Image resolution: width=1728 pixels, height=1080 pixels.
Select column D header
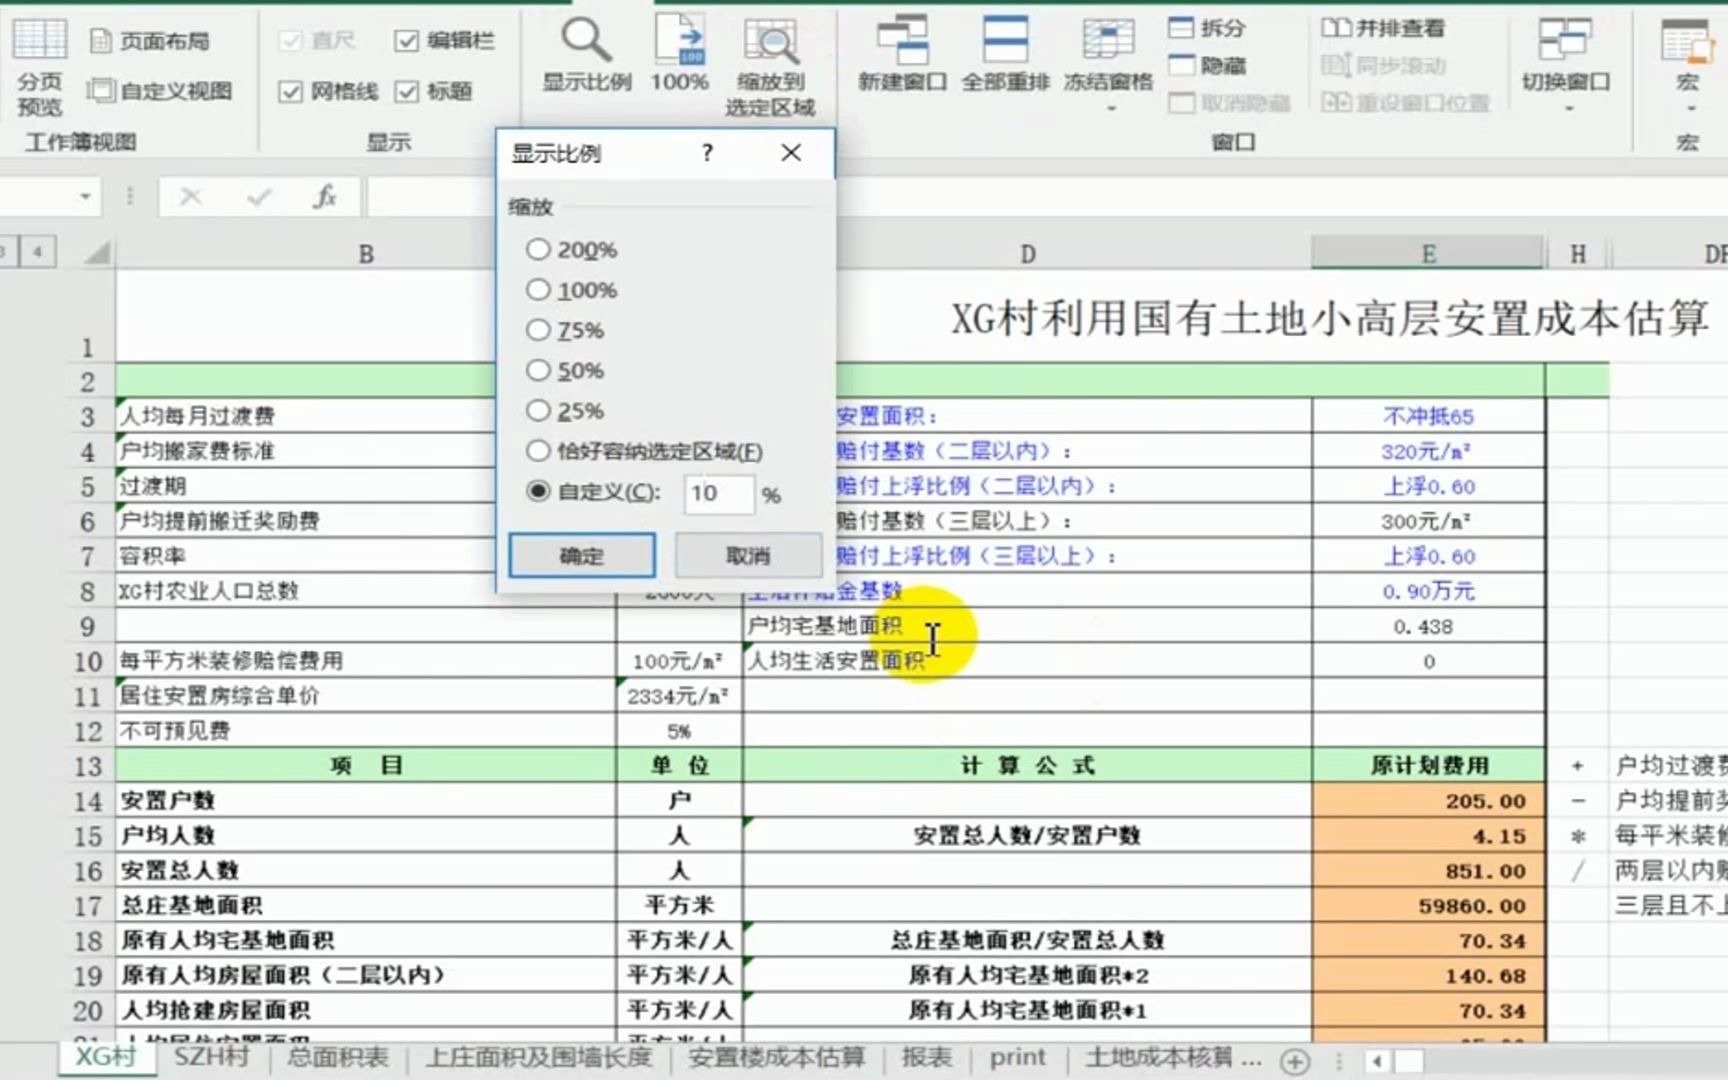pos(1028,254)
